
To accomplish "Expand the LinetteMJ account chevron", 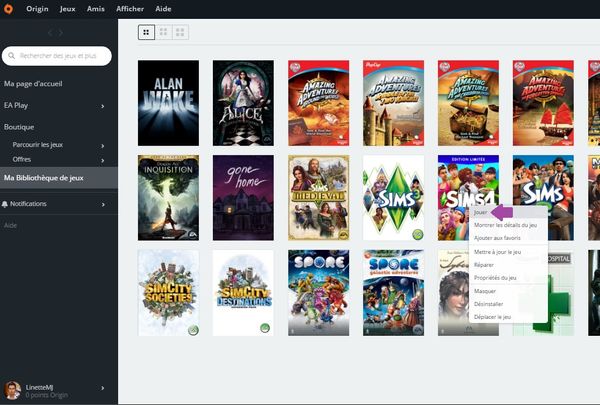I will coord(103,388).
